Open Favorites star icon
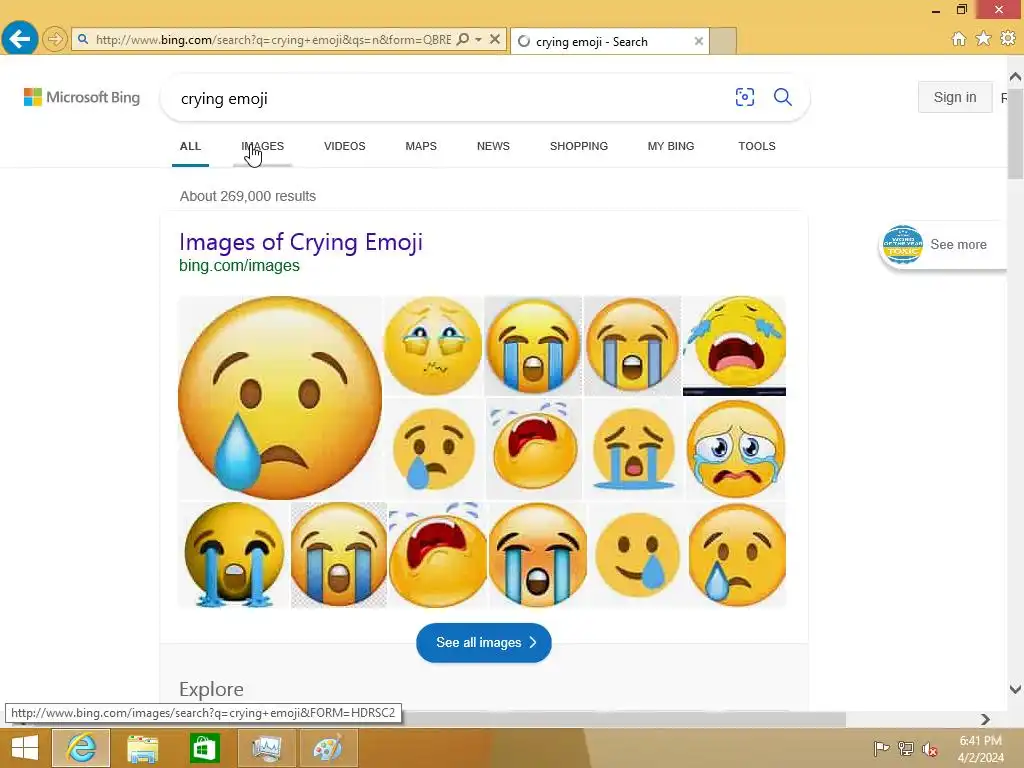This screenshot has height=768, width=1024. point(983,39)
